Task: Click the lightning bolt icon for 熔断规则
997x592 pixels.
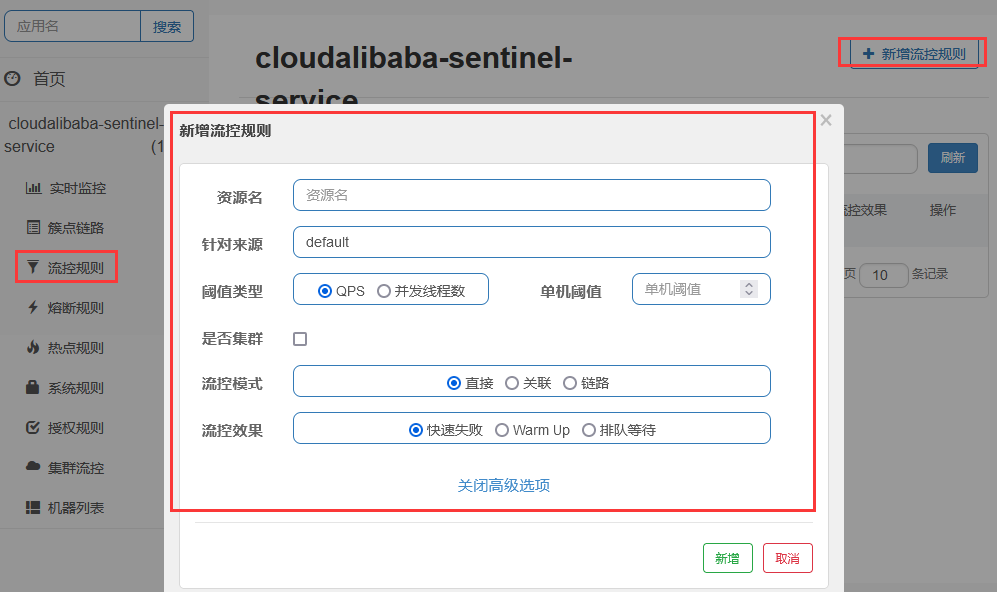Action: coord(33,307)
